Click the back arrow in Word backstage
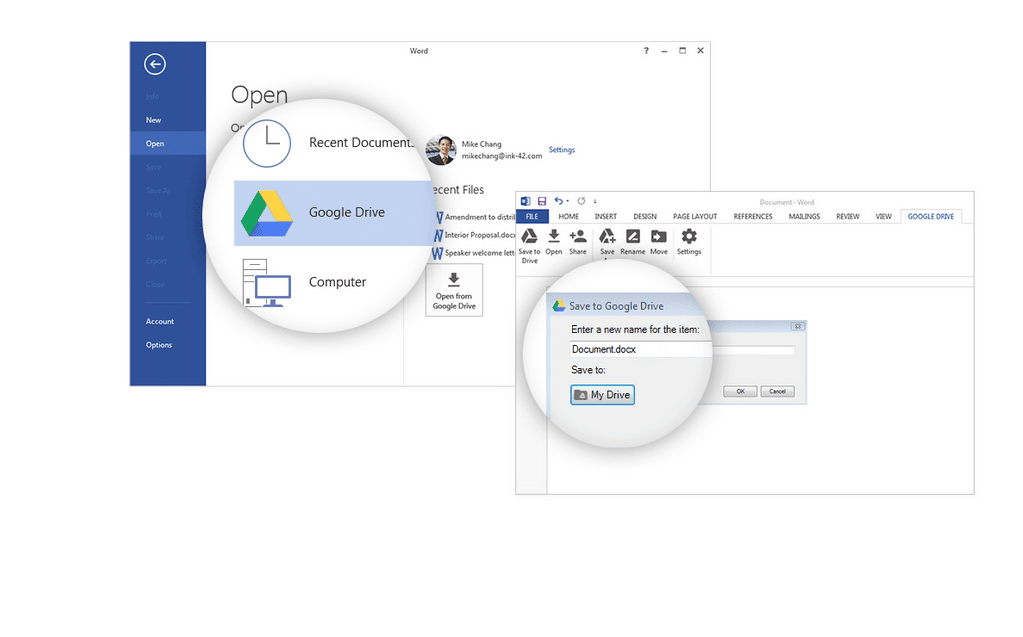The height and width of the screenshot is (637, 1023). point(154,65)
